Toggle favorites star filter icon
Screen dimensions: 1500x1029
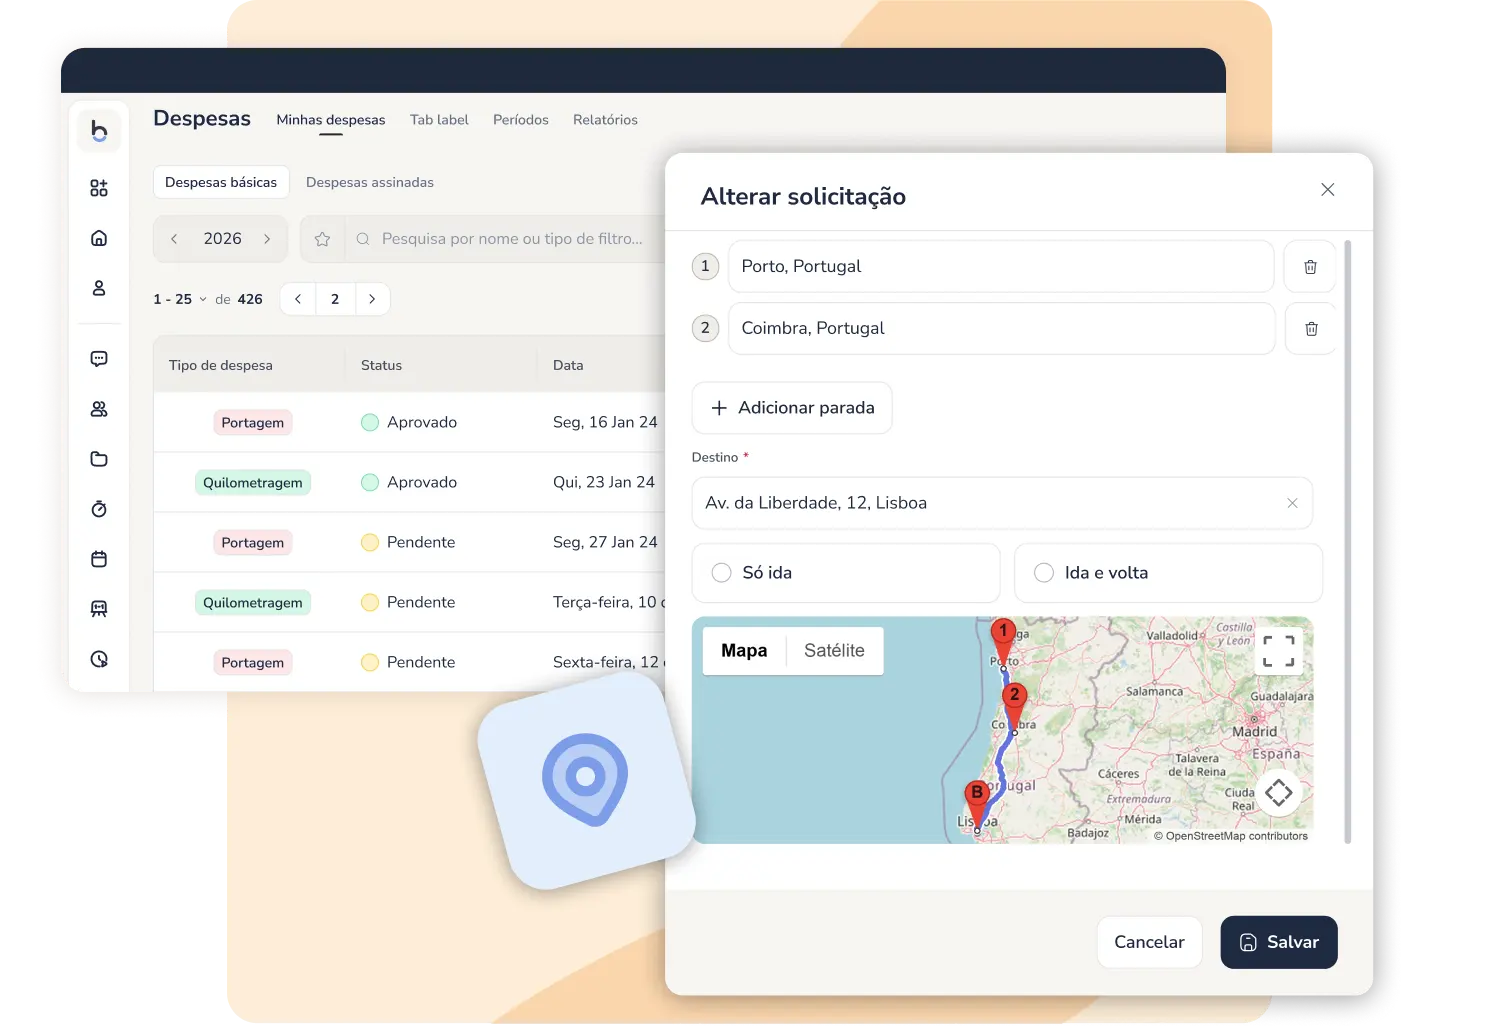click(322, 239)
